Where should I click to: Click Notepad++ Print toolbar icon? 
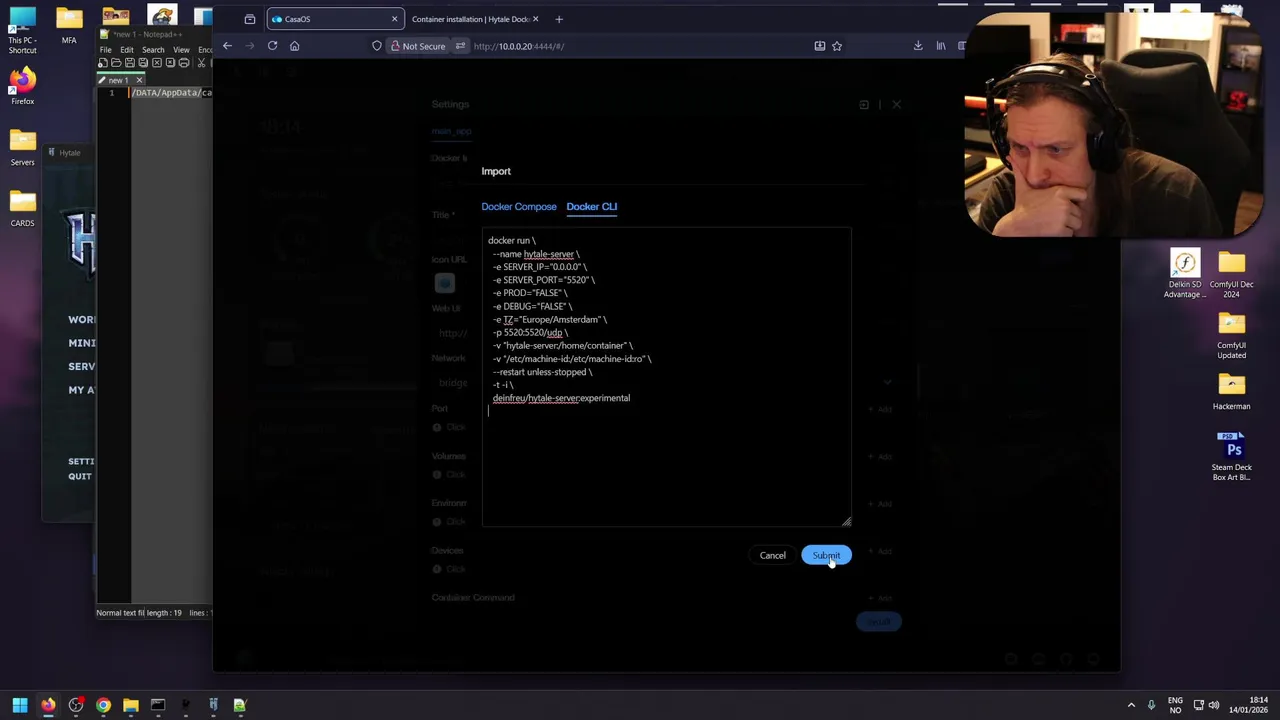tap(183, 63)
